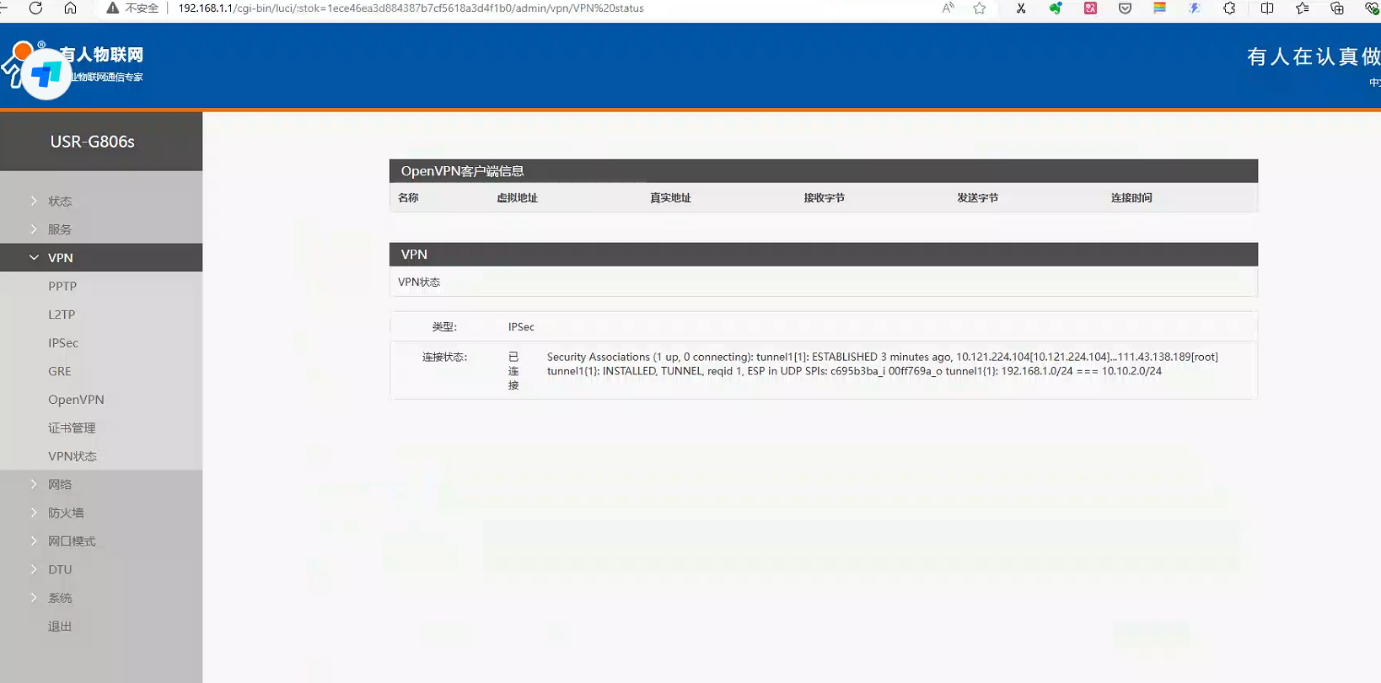This screenshot has height=683, width=1381.
Task: Click the read aloud icon in address bar
Action: coord(948,8)
